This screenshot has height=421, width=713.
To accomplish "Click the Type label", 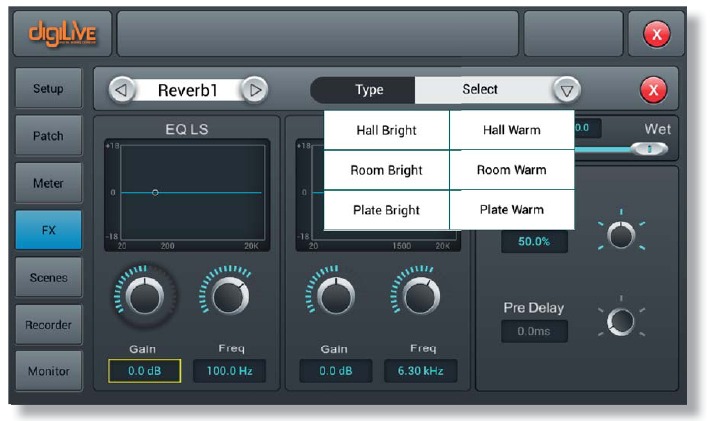I will [369, 90].
